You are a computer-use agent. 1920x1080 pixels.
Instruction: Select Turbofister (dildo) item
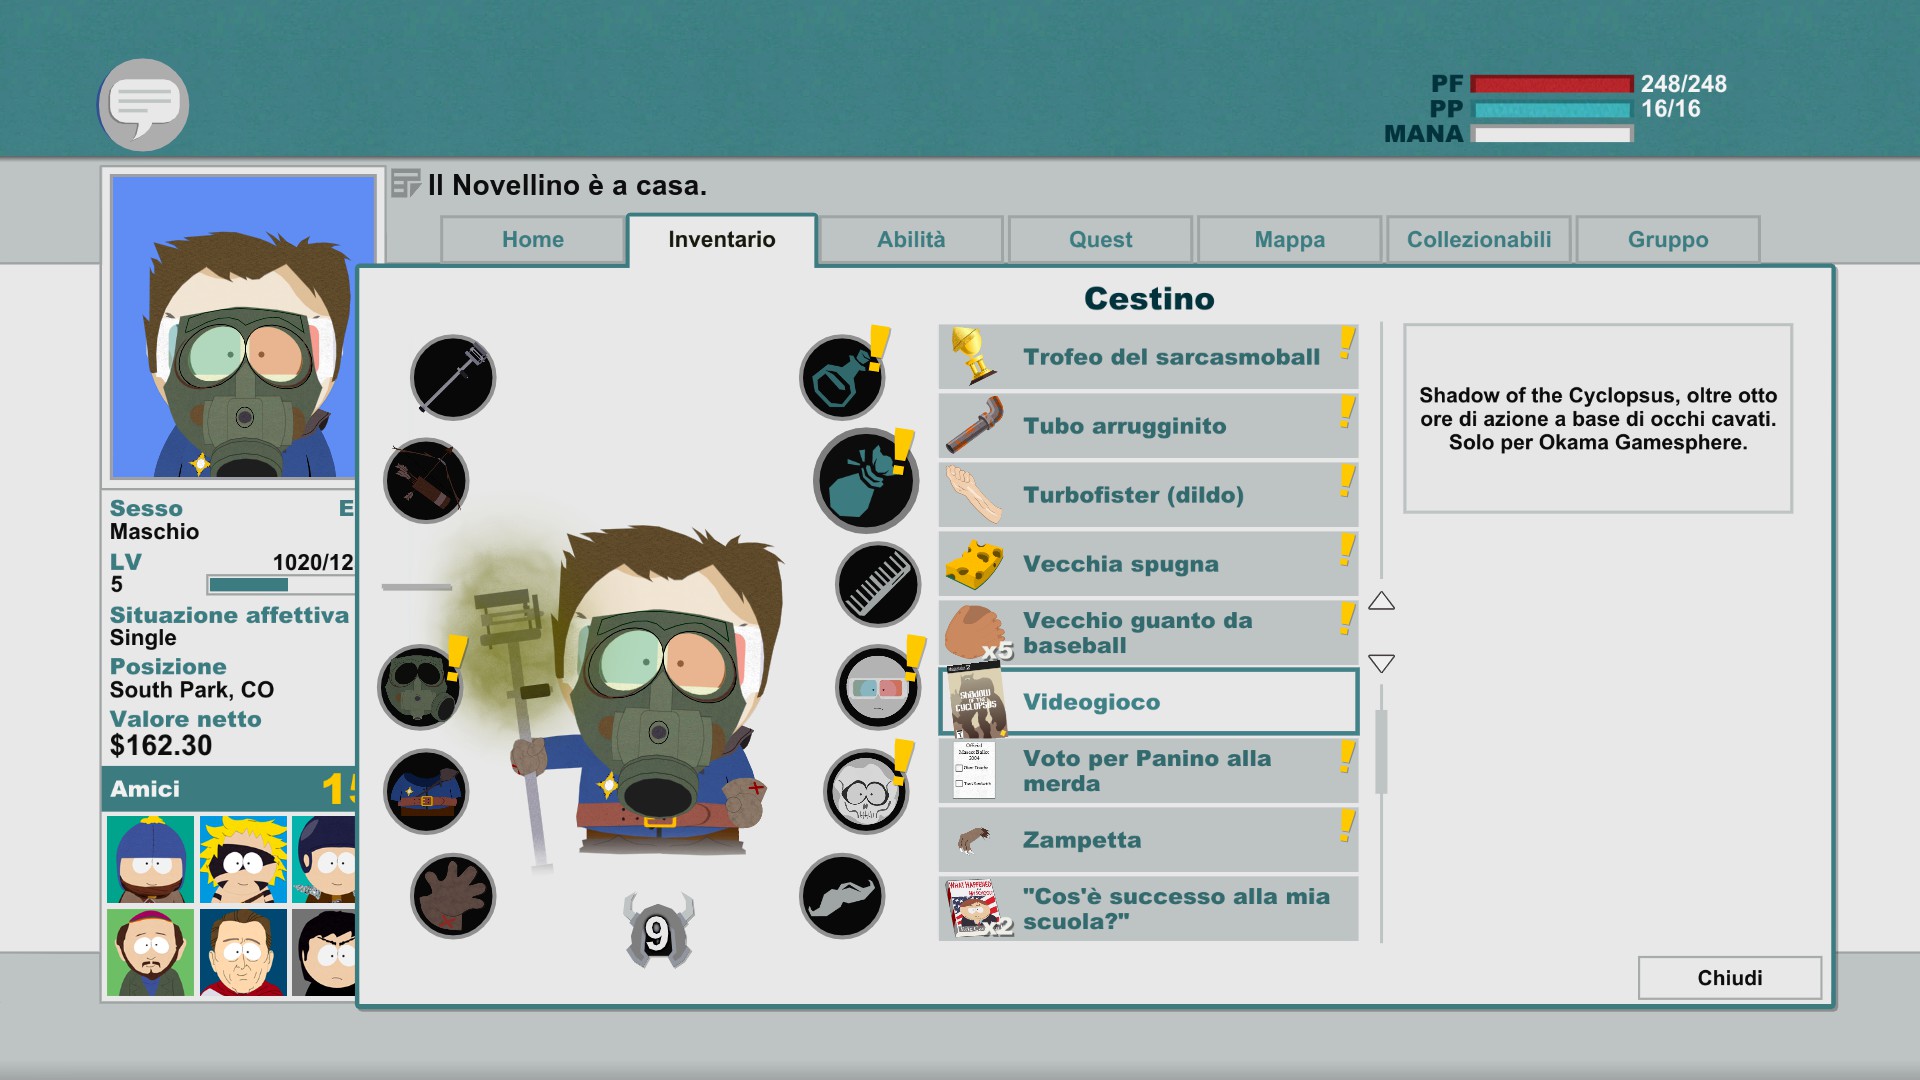1148,495
